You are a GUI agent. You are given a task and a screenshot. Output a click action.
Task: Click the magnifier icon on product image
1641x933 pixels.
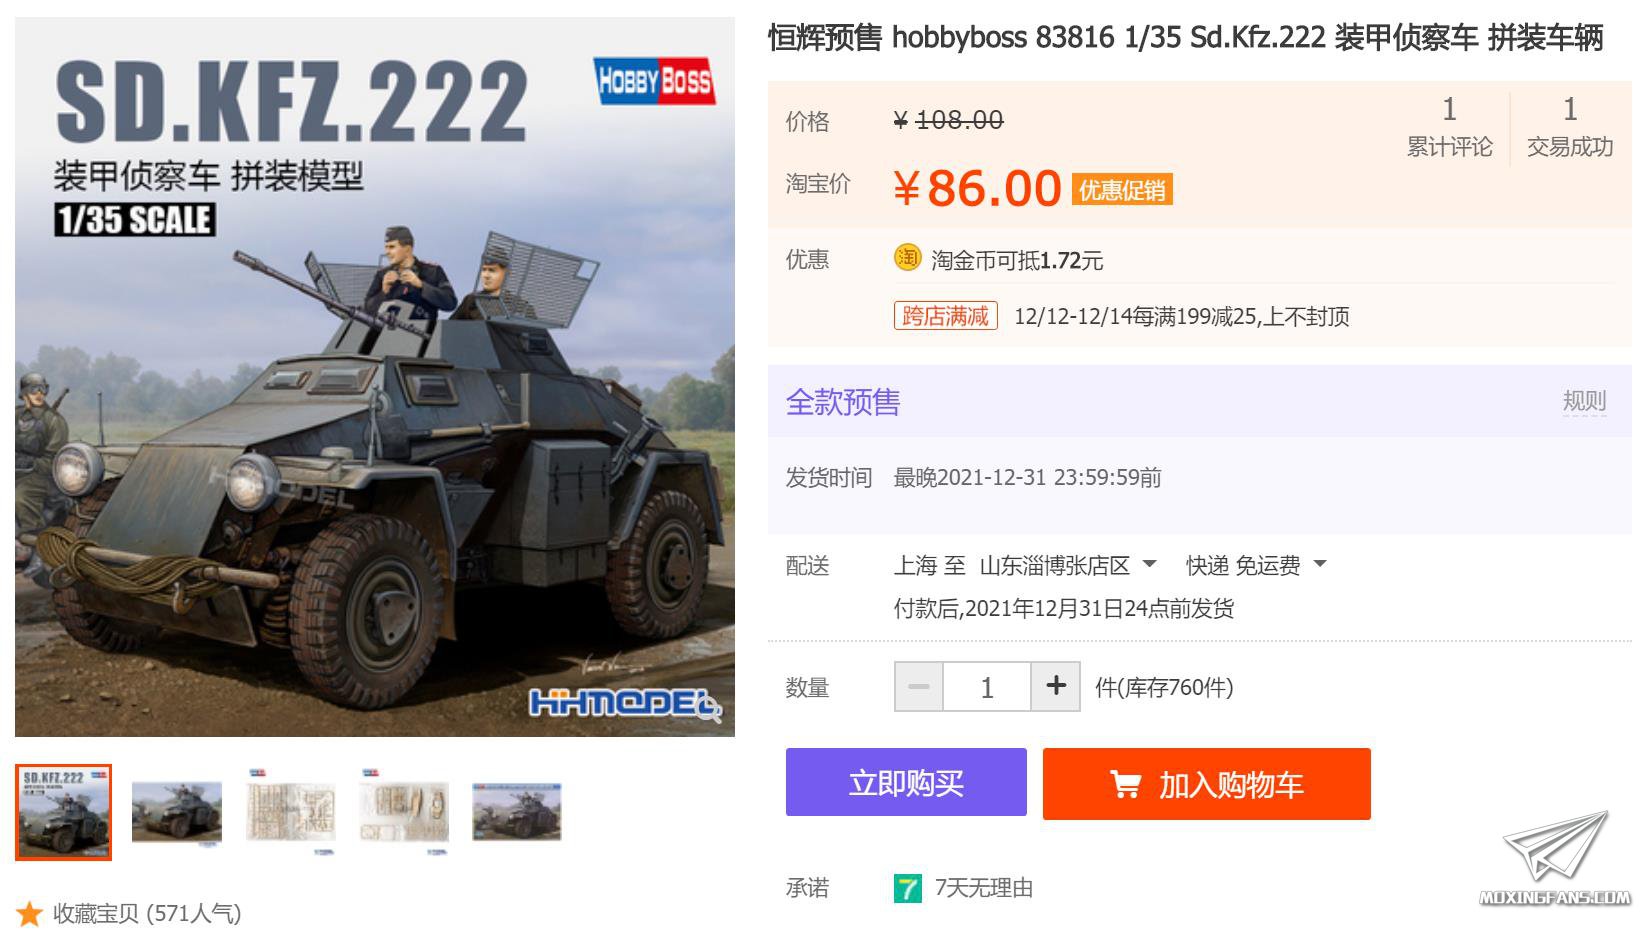pyautogui.click(x=709, y=710)
